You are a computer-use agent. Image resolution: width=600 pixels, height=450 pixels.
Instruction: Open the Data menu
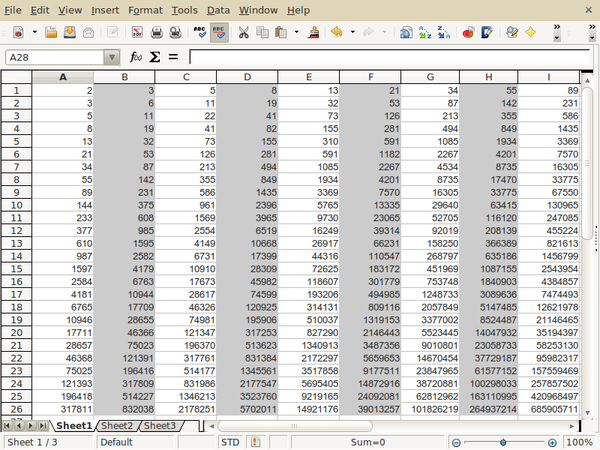pyautogui.click(x=218, y=10)
